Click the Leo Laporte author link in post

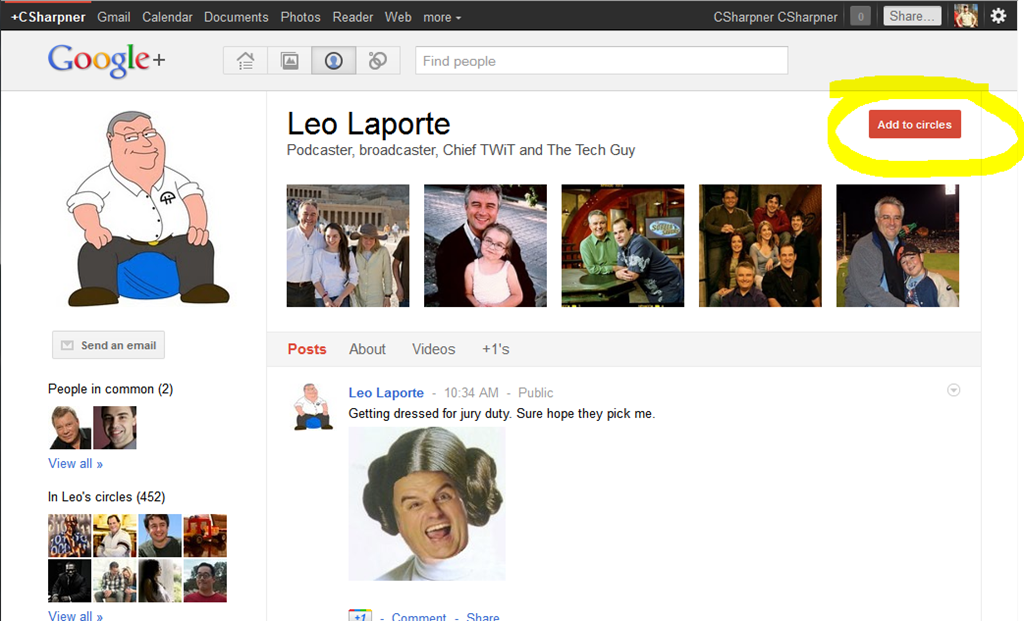pyautogui.click(x=386, y=392)
